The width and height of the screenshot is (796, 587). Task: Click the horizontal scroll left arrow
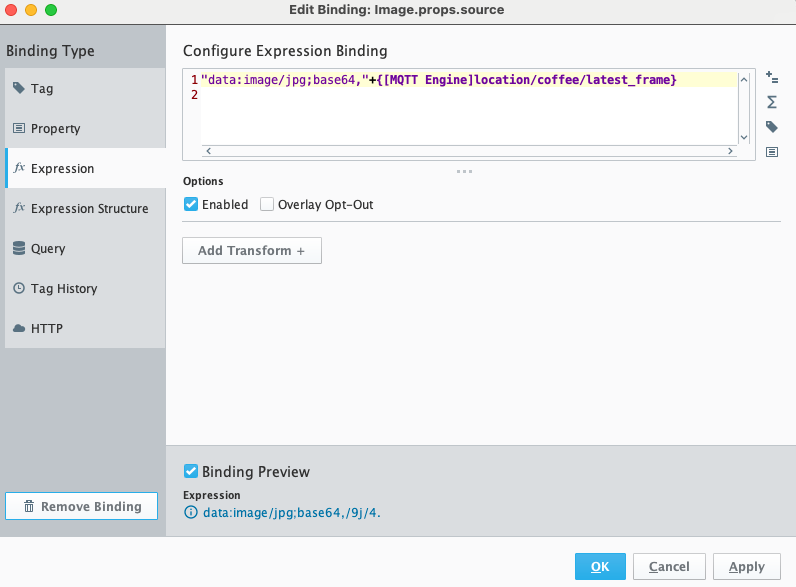(209, 151)
